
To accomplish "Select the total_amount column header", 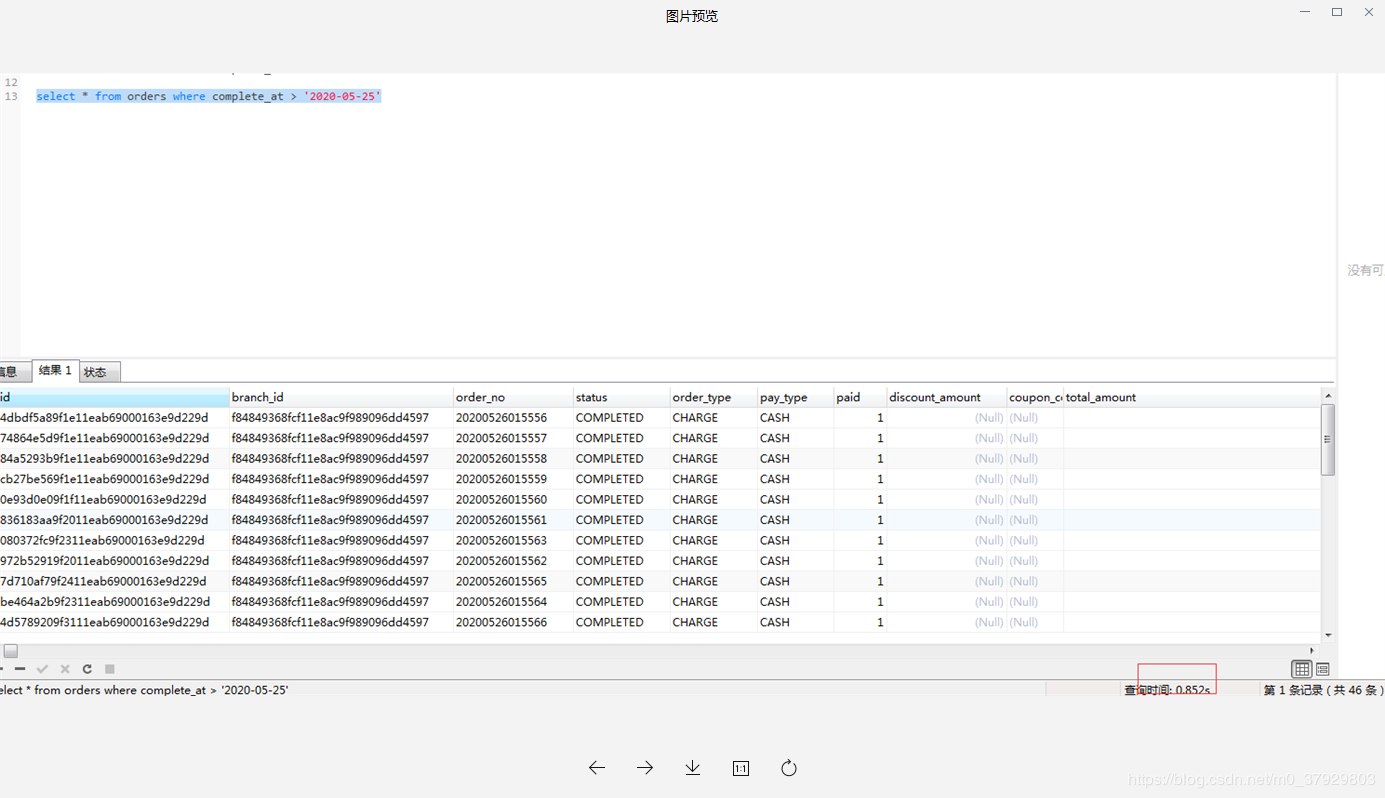I will click(x=1192, y=397).
